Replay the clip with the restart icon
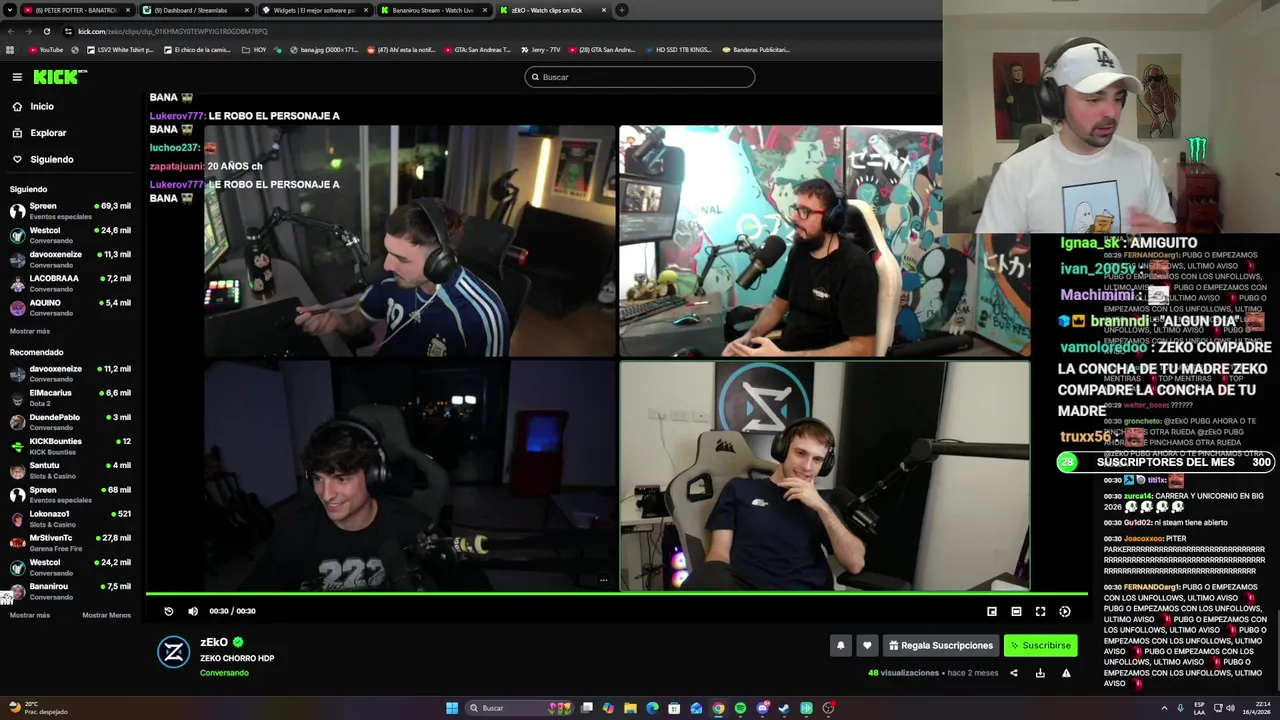1280x720 pixels. [x=169, y=611]
